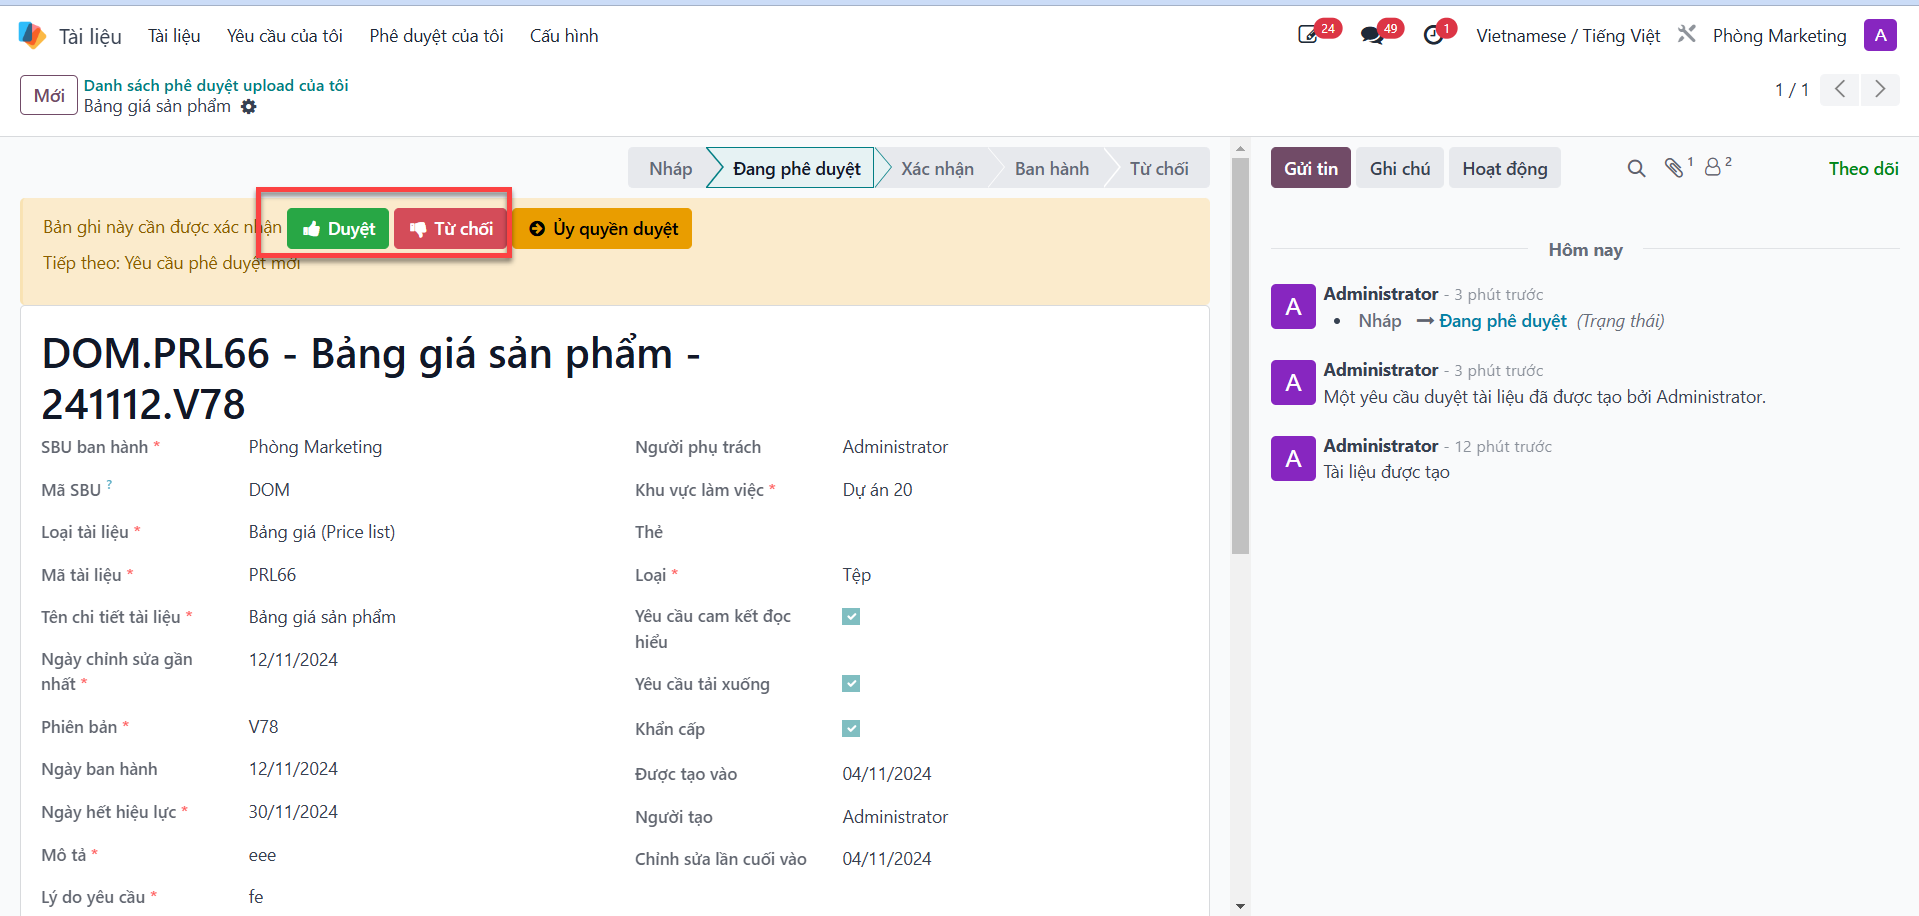Click Dự án 20 field value
Viewport: 1919px width, 916px height.
tap(877, 490)
